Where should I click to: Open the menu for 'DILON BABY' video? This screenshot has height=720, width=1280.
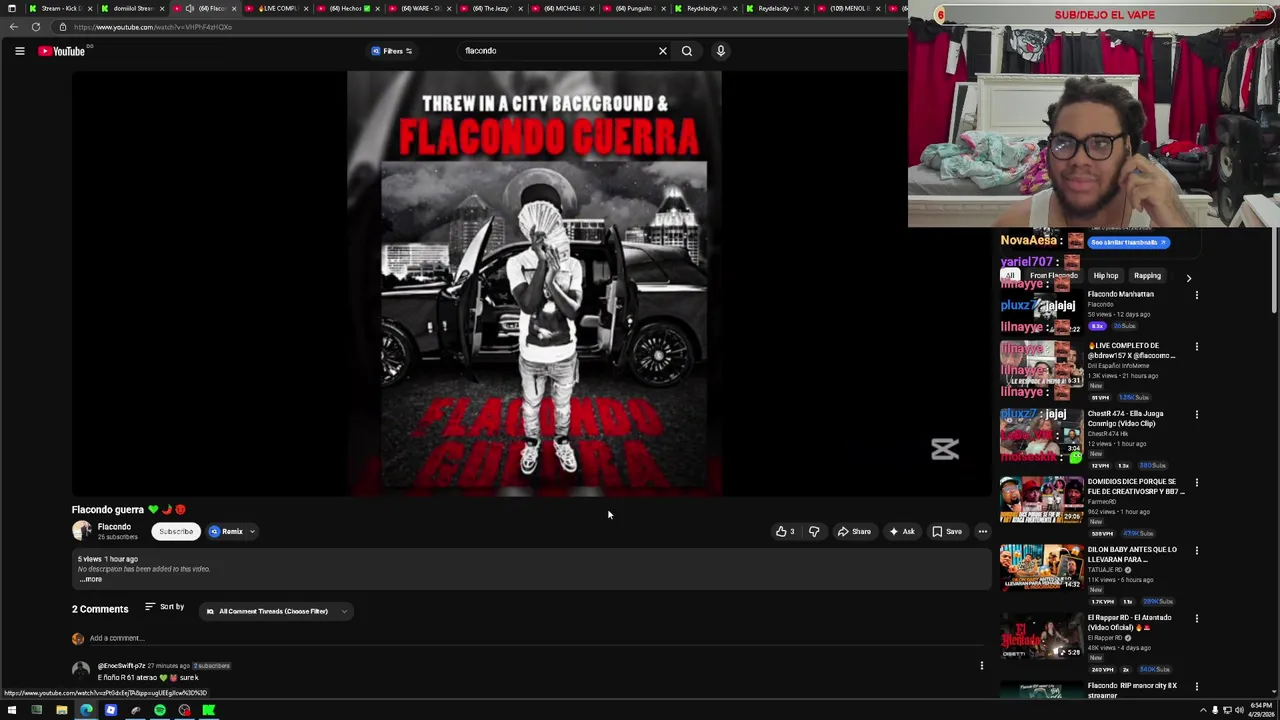point(1196,551)
